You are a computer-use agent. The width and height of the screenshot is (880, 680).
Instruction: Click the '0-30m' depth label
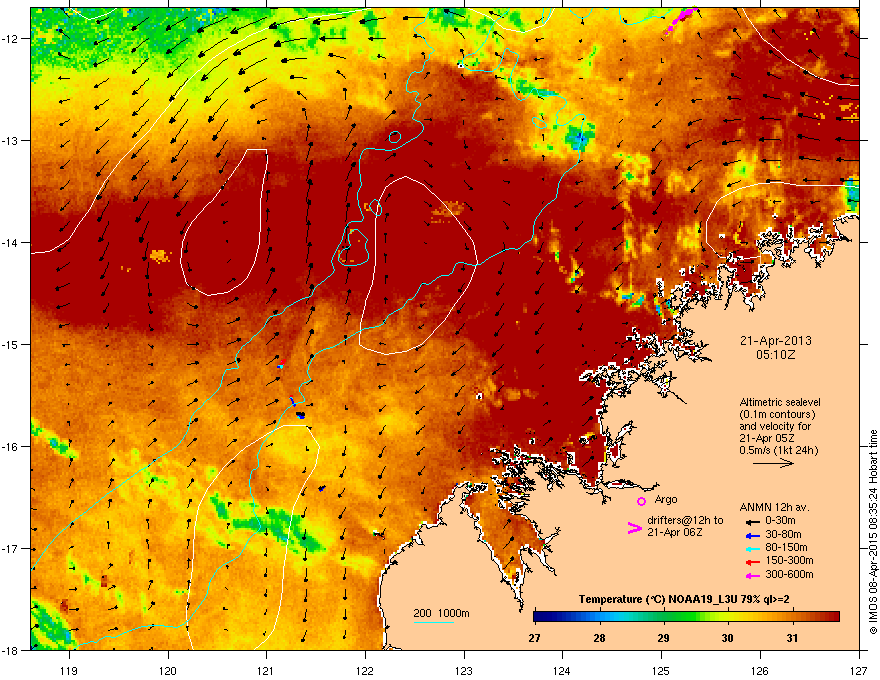[x=780, y=521]
